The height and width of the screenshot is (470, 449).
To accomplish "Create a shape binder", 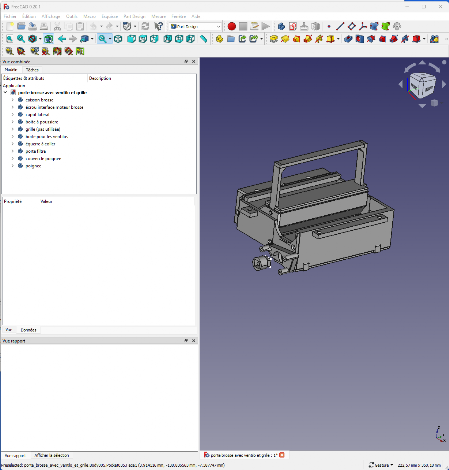I will [374, 26].
